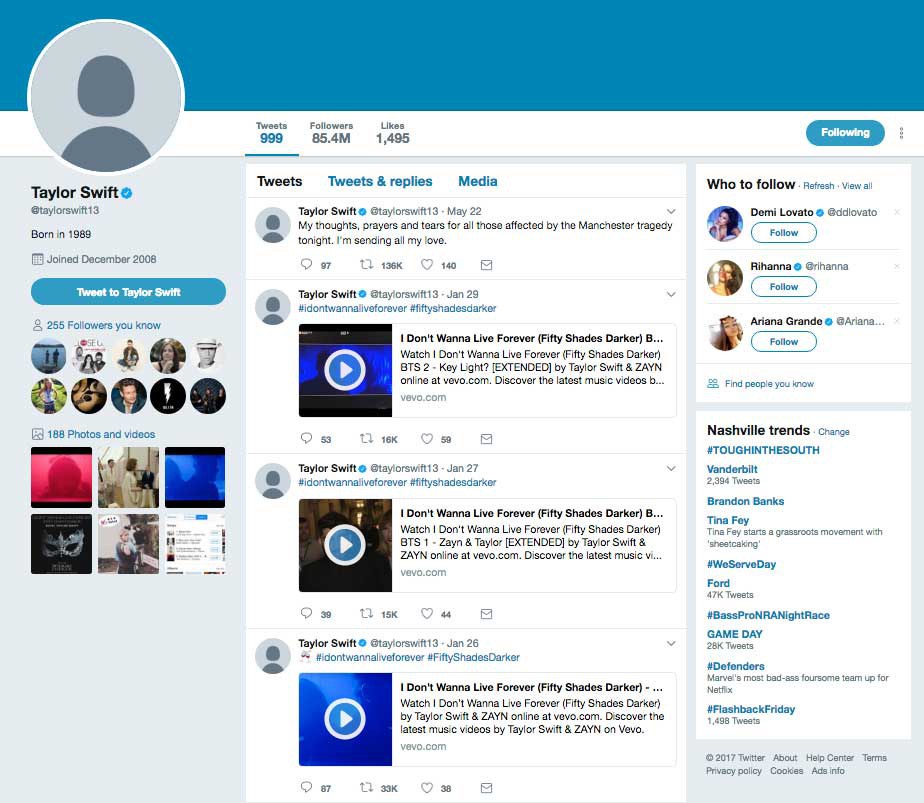Change the Nashville trends location
924x803 pixels.
pyautogui.click(x=834, y=432)
